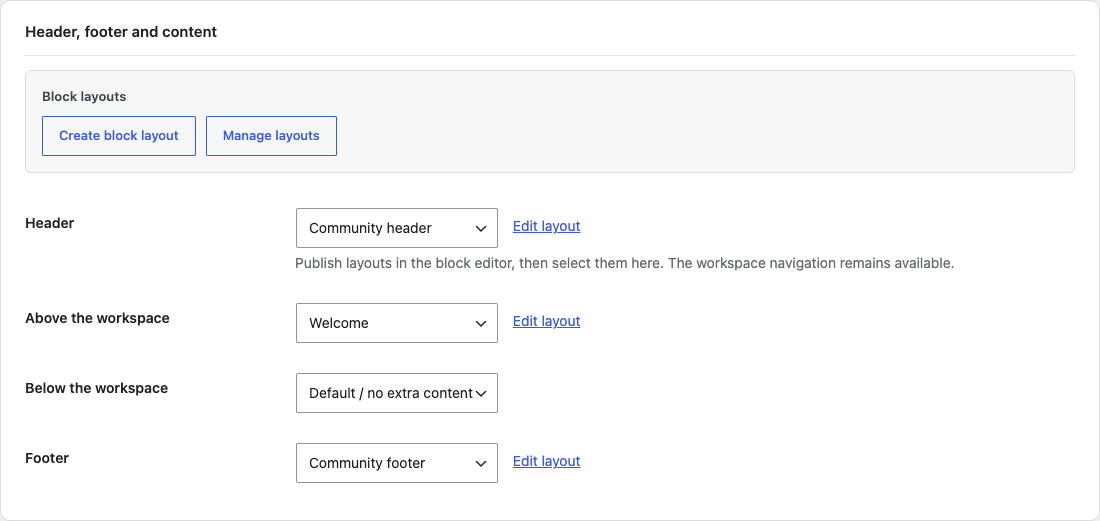Open the Footer dropdown showing Community footer
Image resolution: width=1100 pixels, height=521 pixels.
point(396,463)
